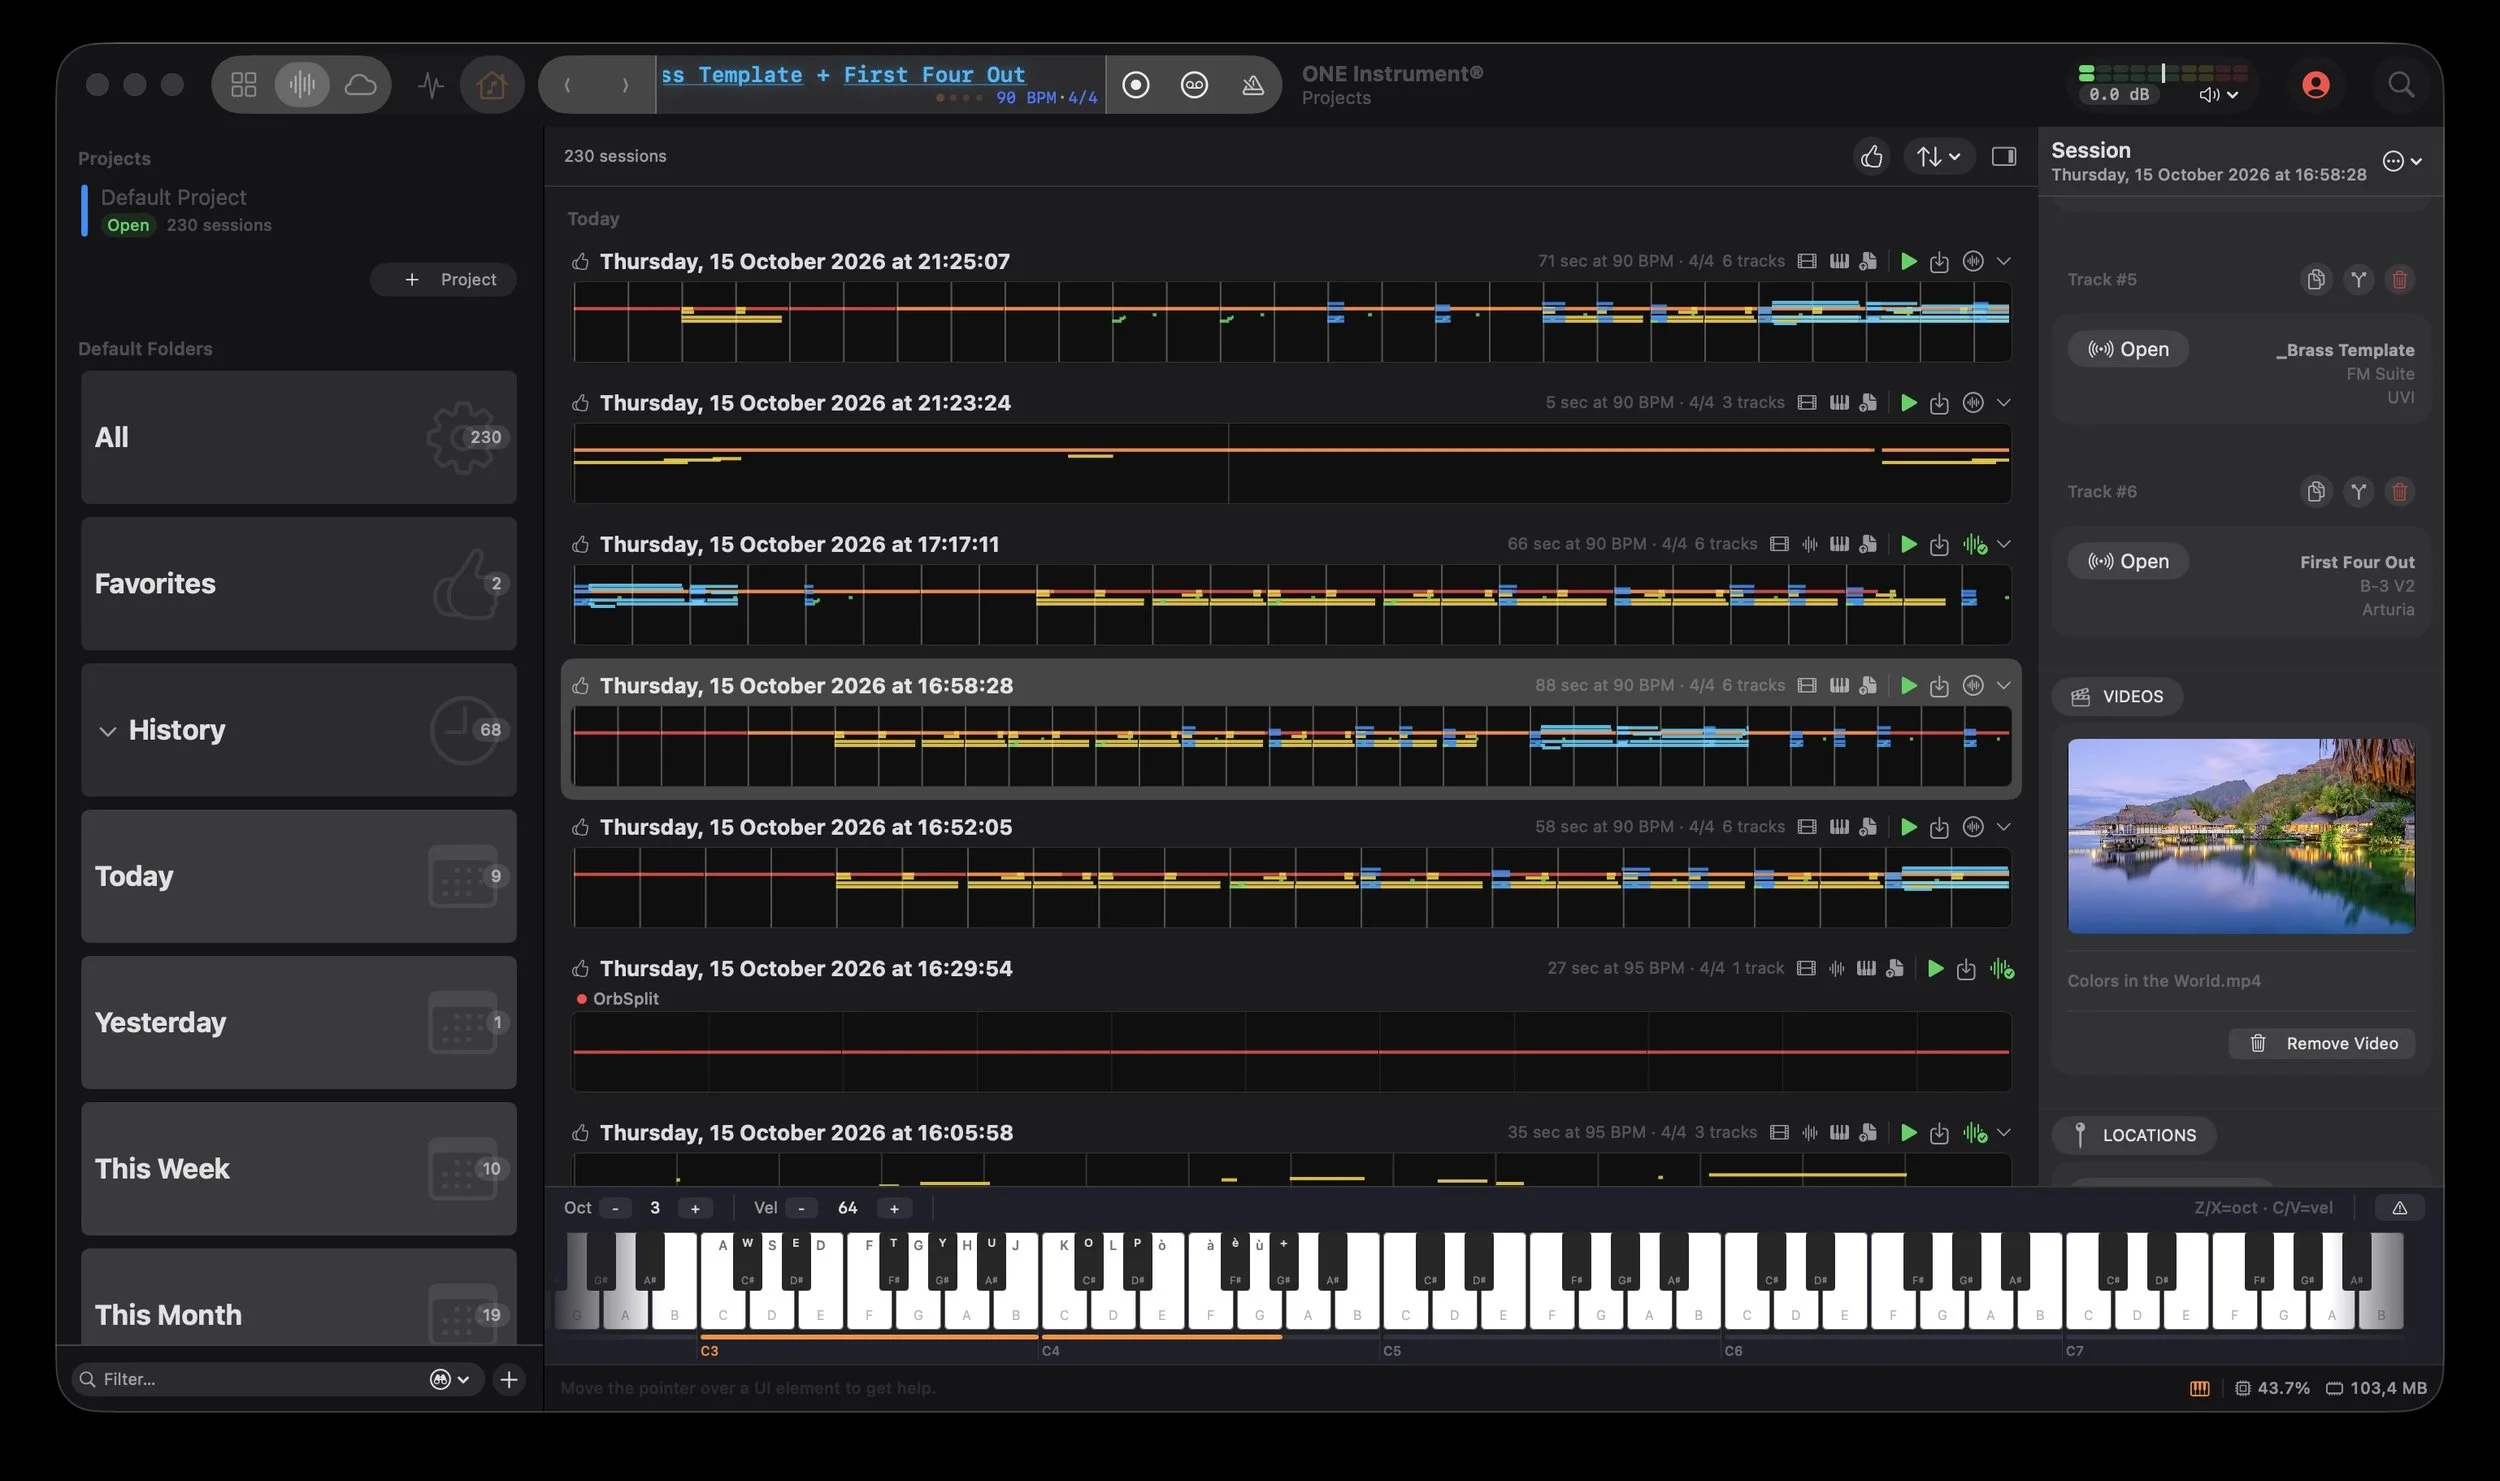Increase velocity with plus button
The image size is (2500, 1481).
click(x=894, y=1209)
